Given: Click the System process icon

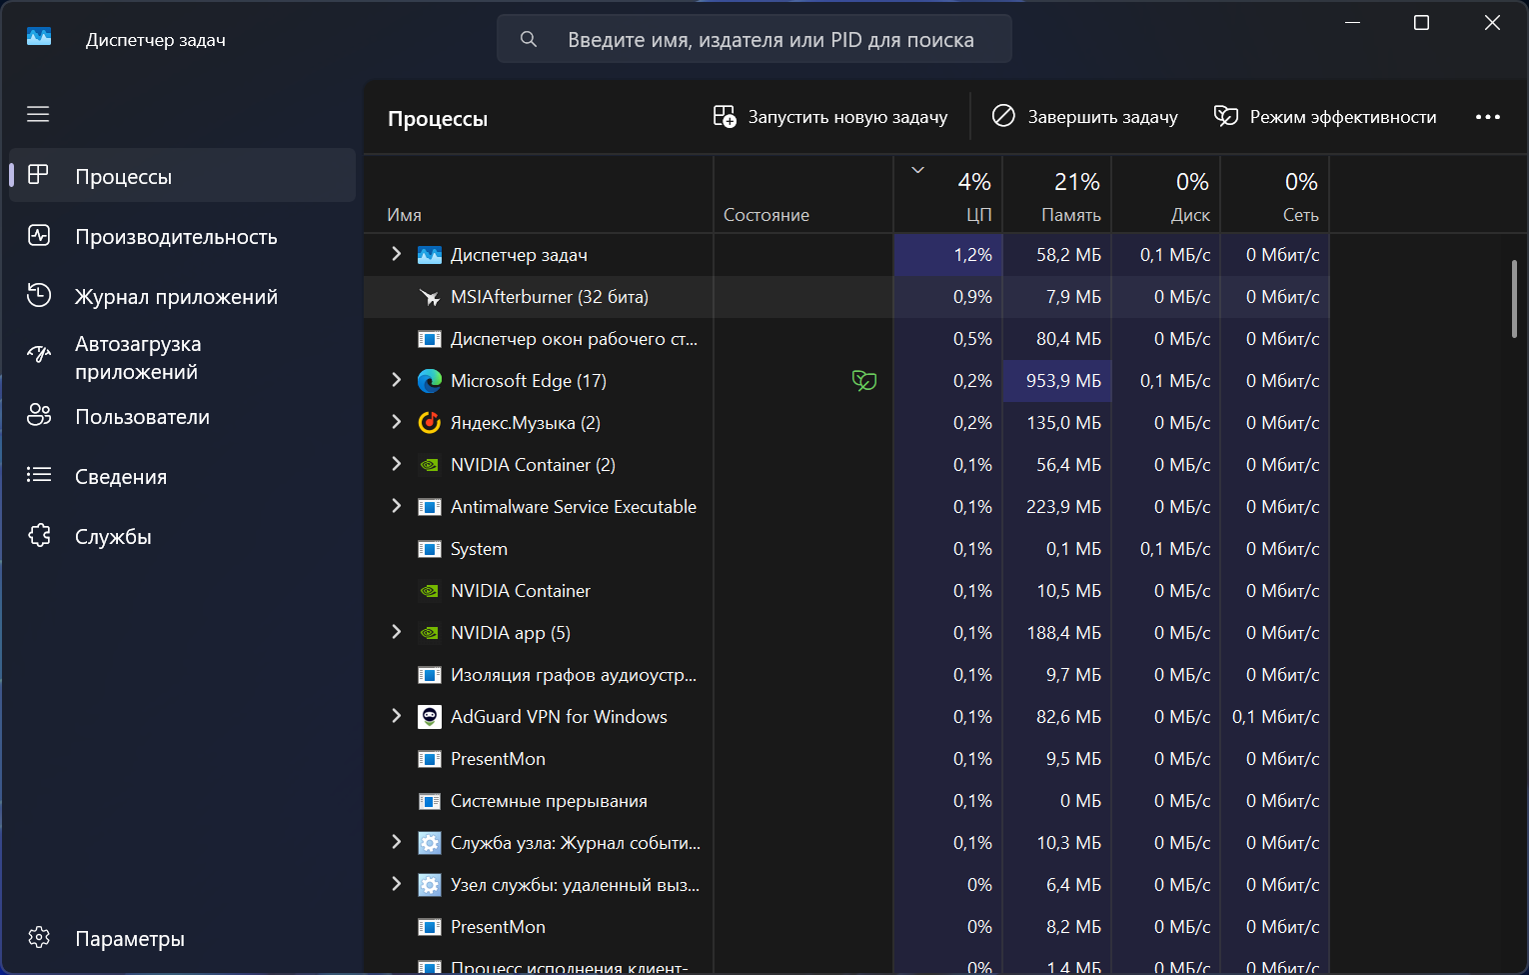Looking at the screenshot, I should point(429,549).
